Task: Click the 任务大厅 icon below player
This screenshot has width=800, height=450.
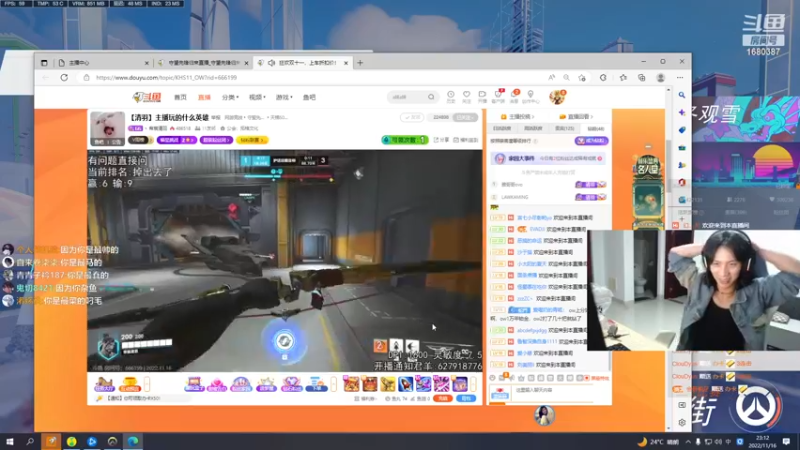Action: tap(104, 384)
